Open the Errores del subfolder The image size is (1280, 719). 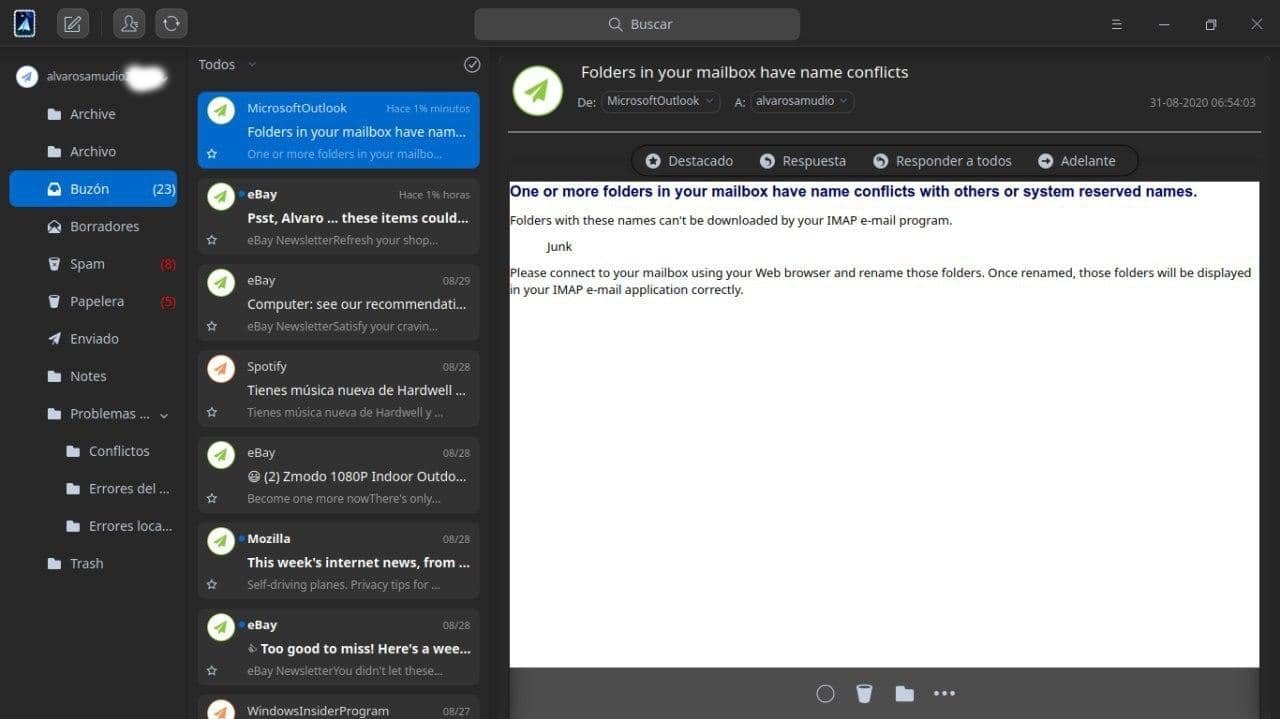93,489
